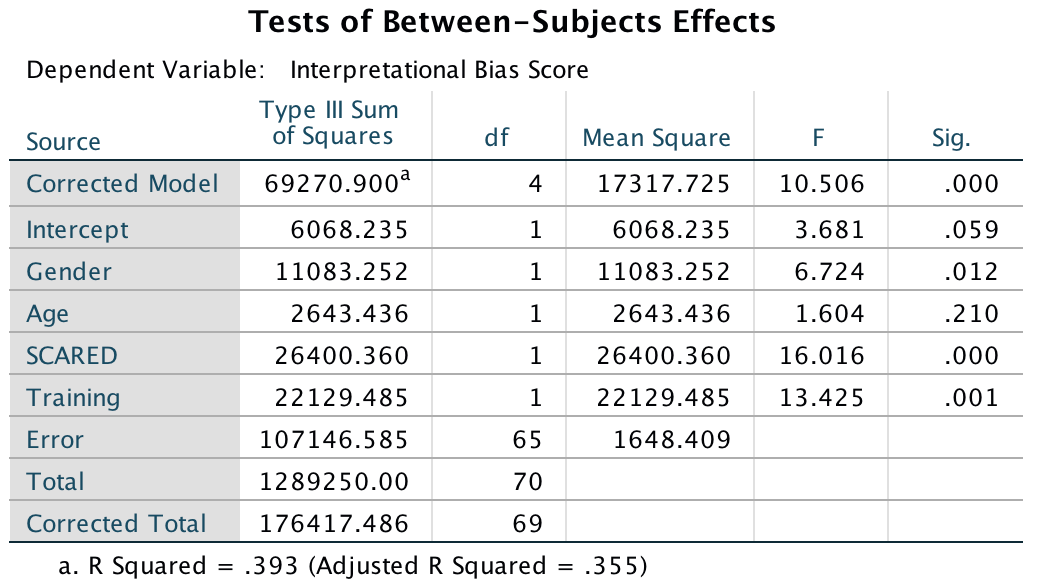Click the Training row label
The height and width of the screenshot is (582, 1046).
coord(73,398)
